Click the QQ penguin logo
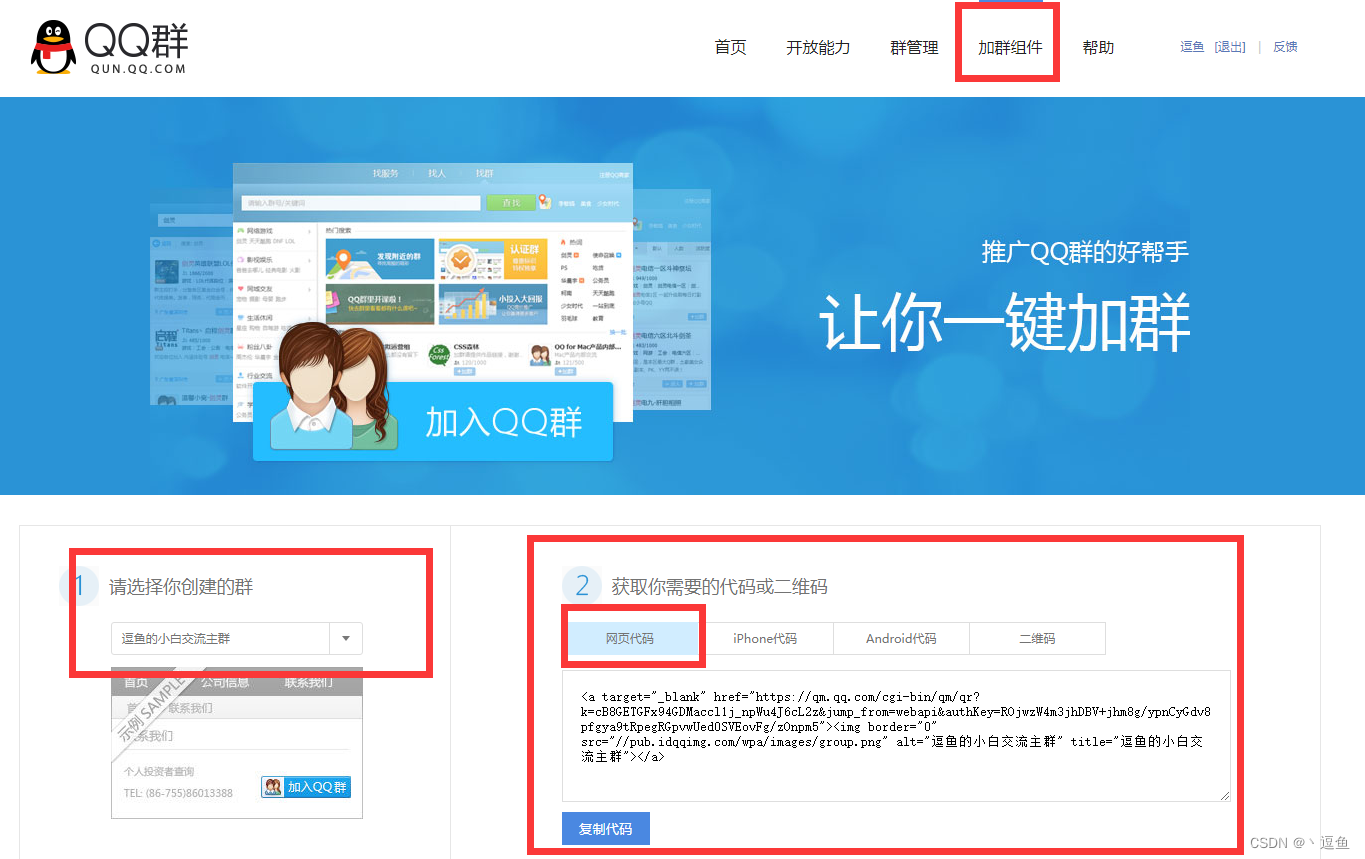Image resolution: width=1365 pixels, height=859 pixels. point(53,47)
